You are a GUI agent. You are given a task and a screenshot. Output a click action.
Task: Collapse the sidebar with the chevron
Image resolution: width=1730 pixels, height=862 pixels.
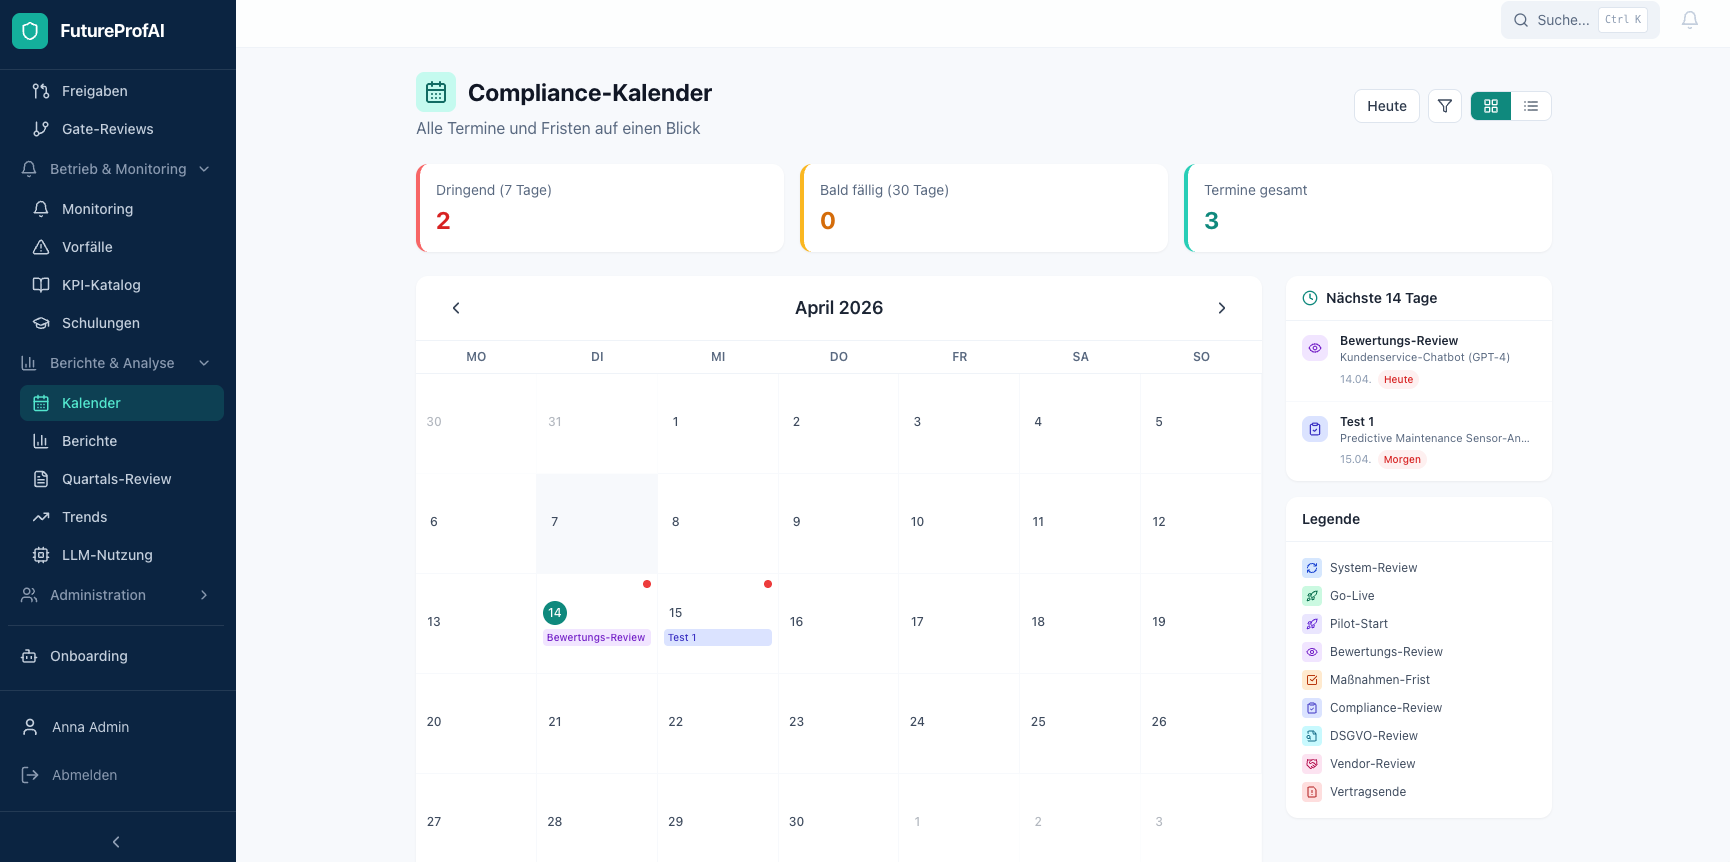tap(116, 842)
